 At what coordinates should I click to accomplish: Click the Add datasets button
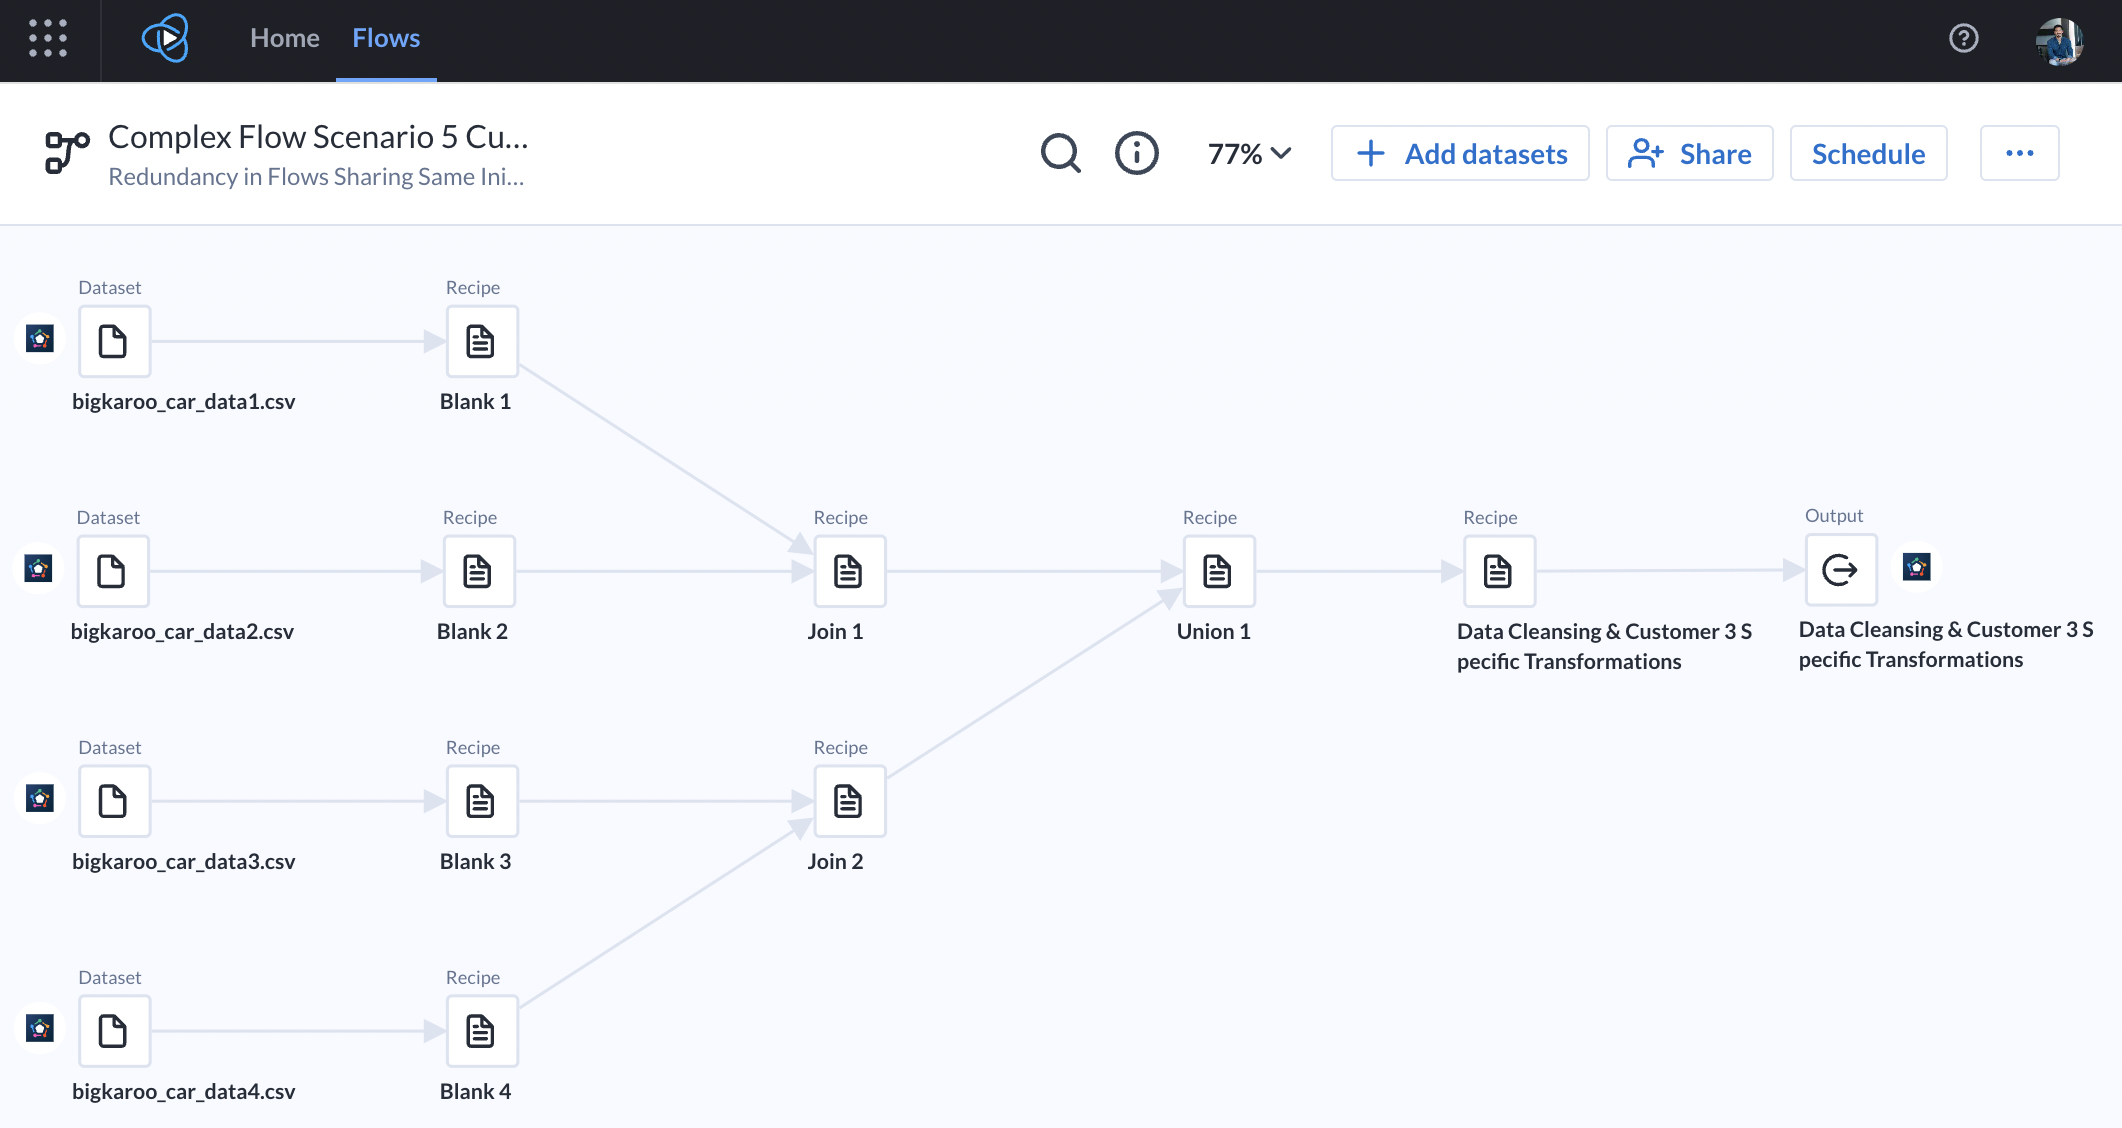click(1460, 153)
